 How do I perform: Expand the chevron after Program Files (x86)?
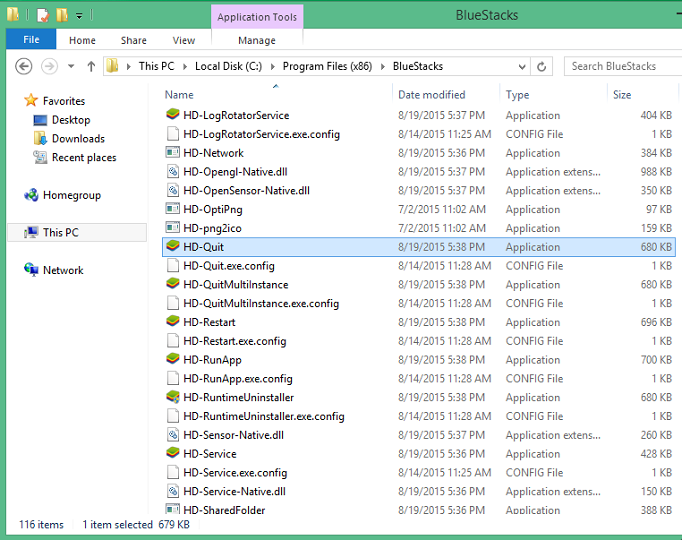[x=383, y=67]
